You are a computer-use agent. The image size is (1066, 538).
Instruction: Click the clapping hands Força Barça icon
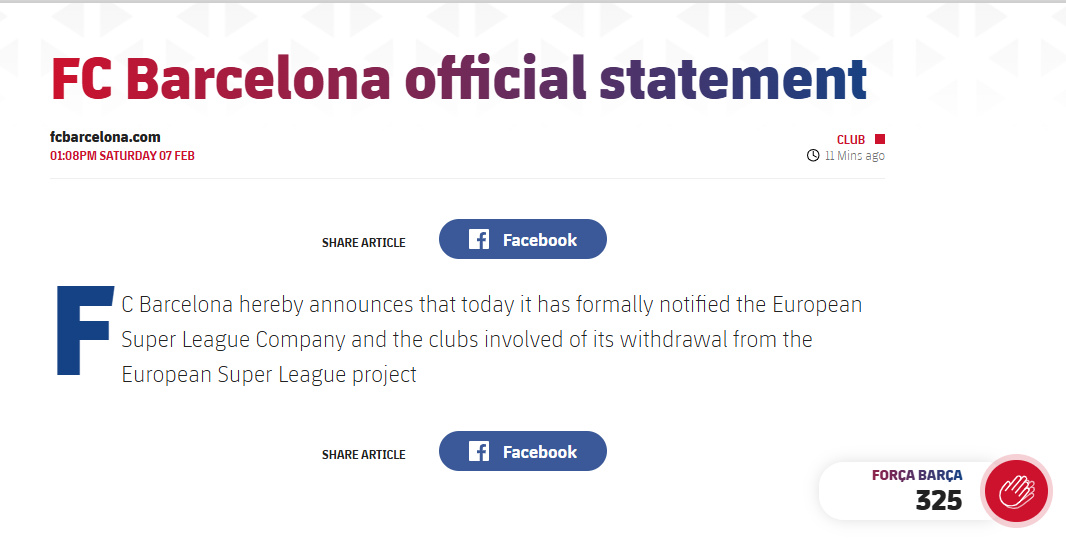(1016, 490)
